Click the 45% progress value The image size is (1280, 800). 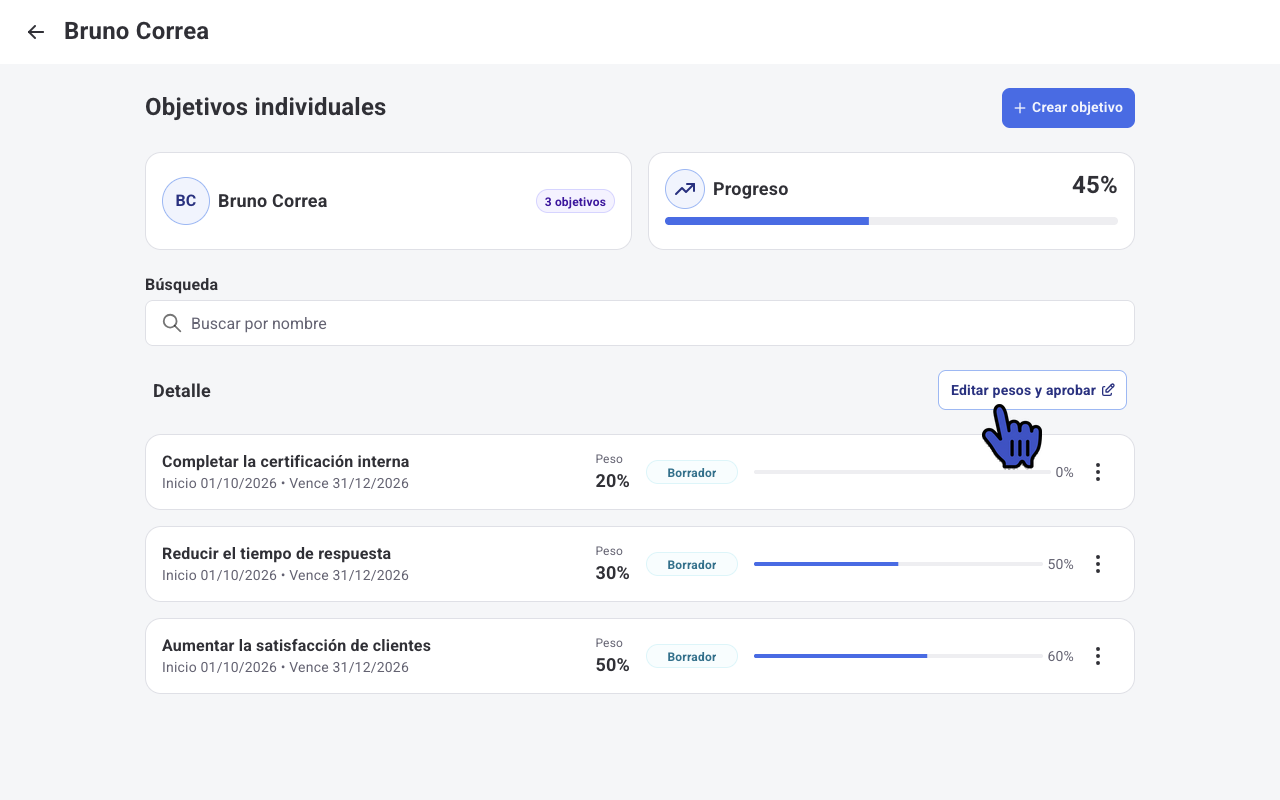1094,185
